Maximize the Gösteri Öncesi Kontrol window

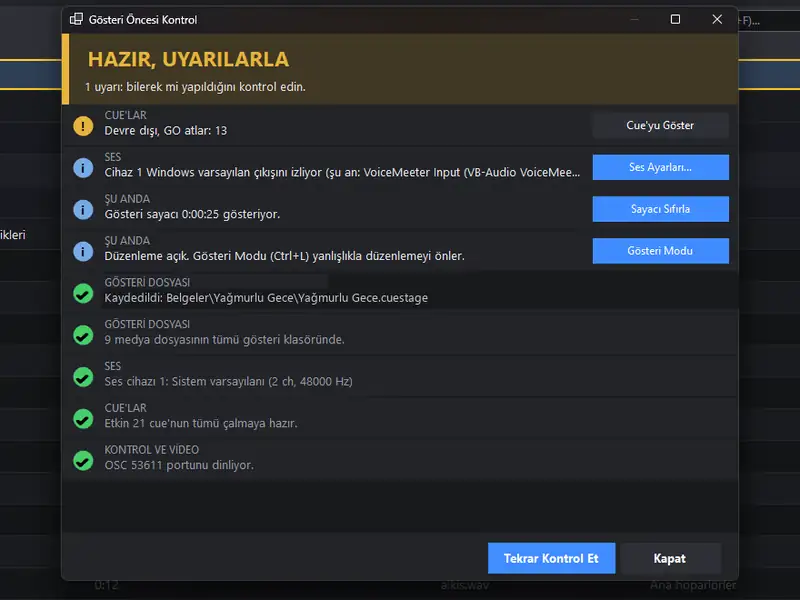pyautogui.click(x=675, y=19)
